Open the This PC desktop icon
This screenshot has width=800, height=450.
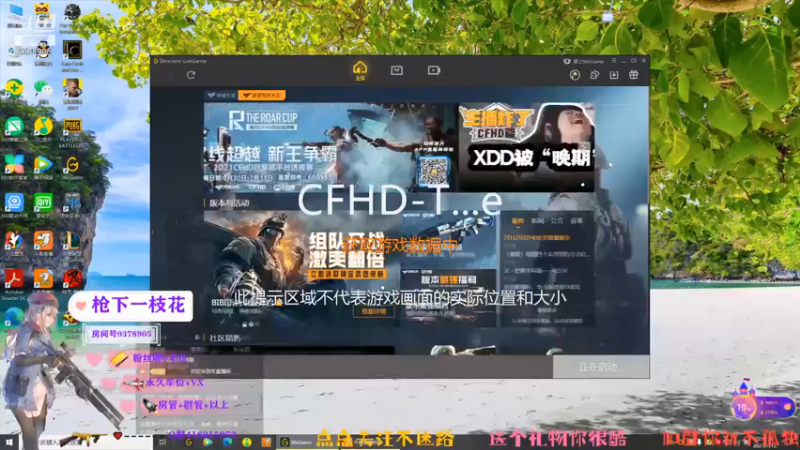coord(14,15)
